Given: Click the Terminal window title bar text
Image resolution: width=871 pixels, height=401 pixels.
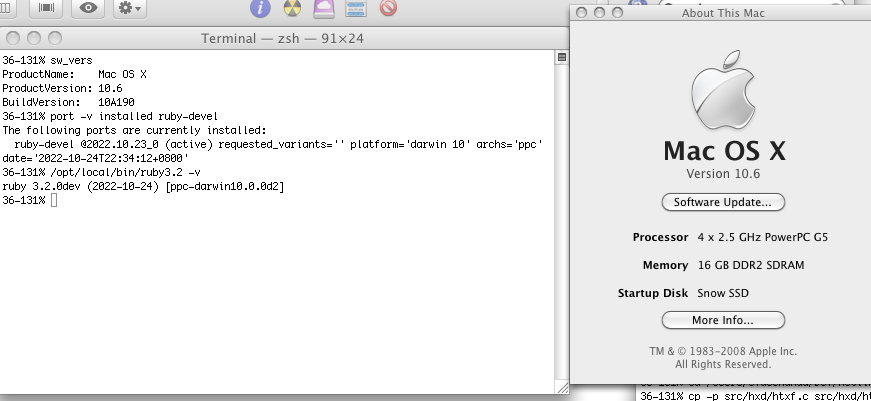Looking at the screenshot, I should coord(282,38).
